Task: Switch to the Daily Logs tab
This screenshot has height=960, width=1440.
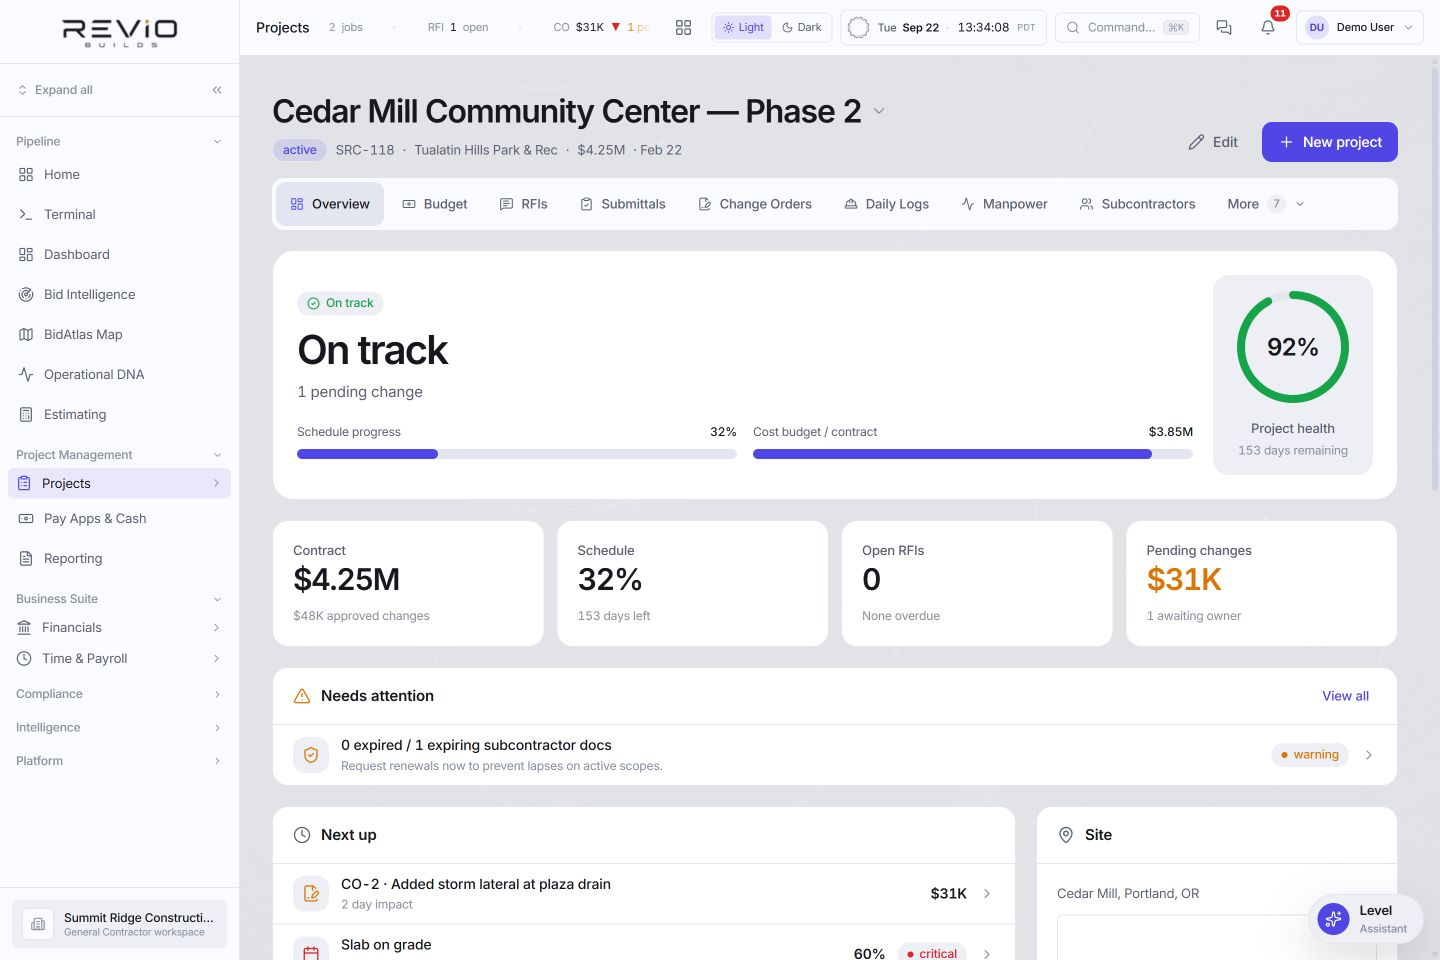Action: 886,204
